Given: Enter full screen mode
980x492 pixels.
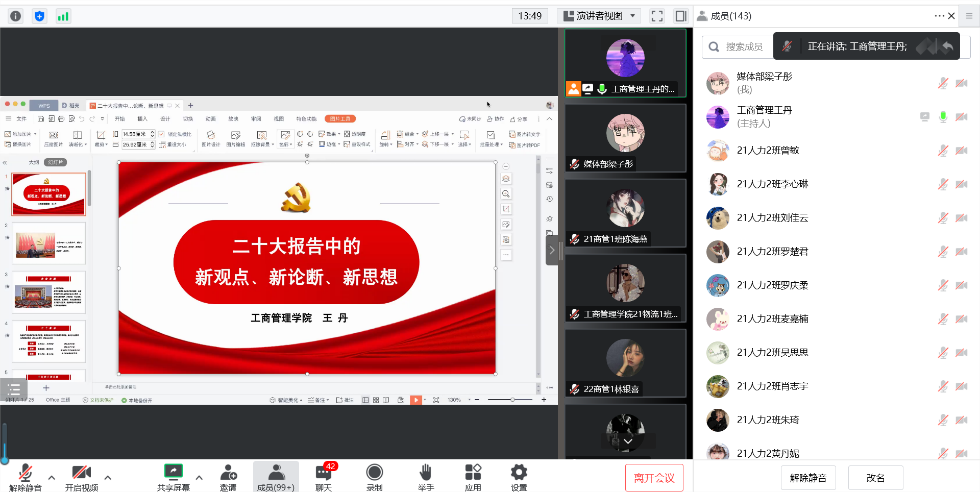Looking at the screenshot, I should pos(657,16).
